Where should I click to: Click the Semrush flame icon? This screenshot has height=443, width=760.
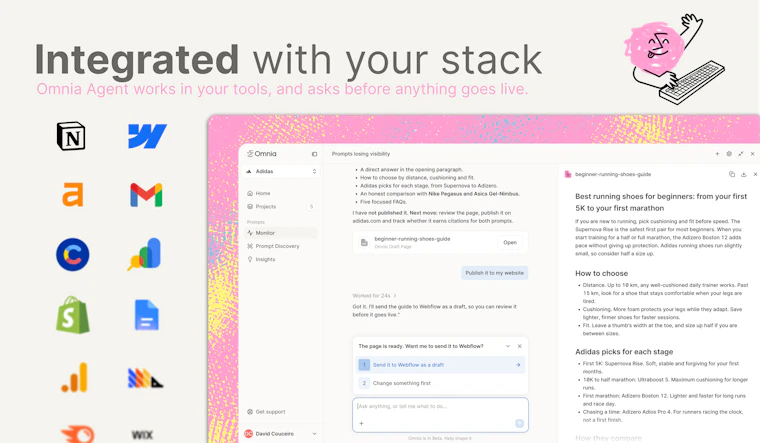(x=78, y=434)
